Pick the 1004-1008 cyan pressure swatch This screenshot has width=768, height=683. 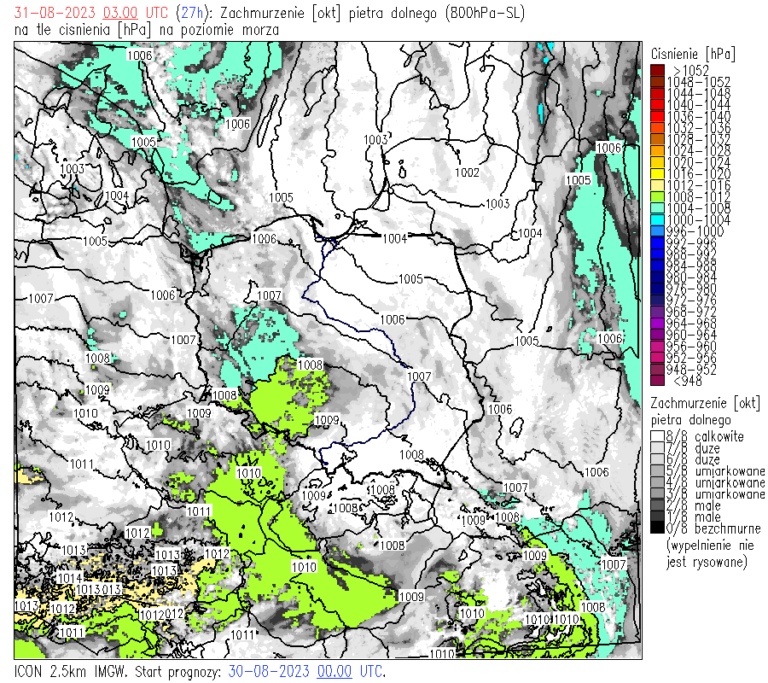657,208
